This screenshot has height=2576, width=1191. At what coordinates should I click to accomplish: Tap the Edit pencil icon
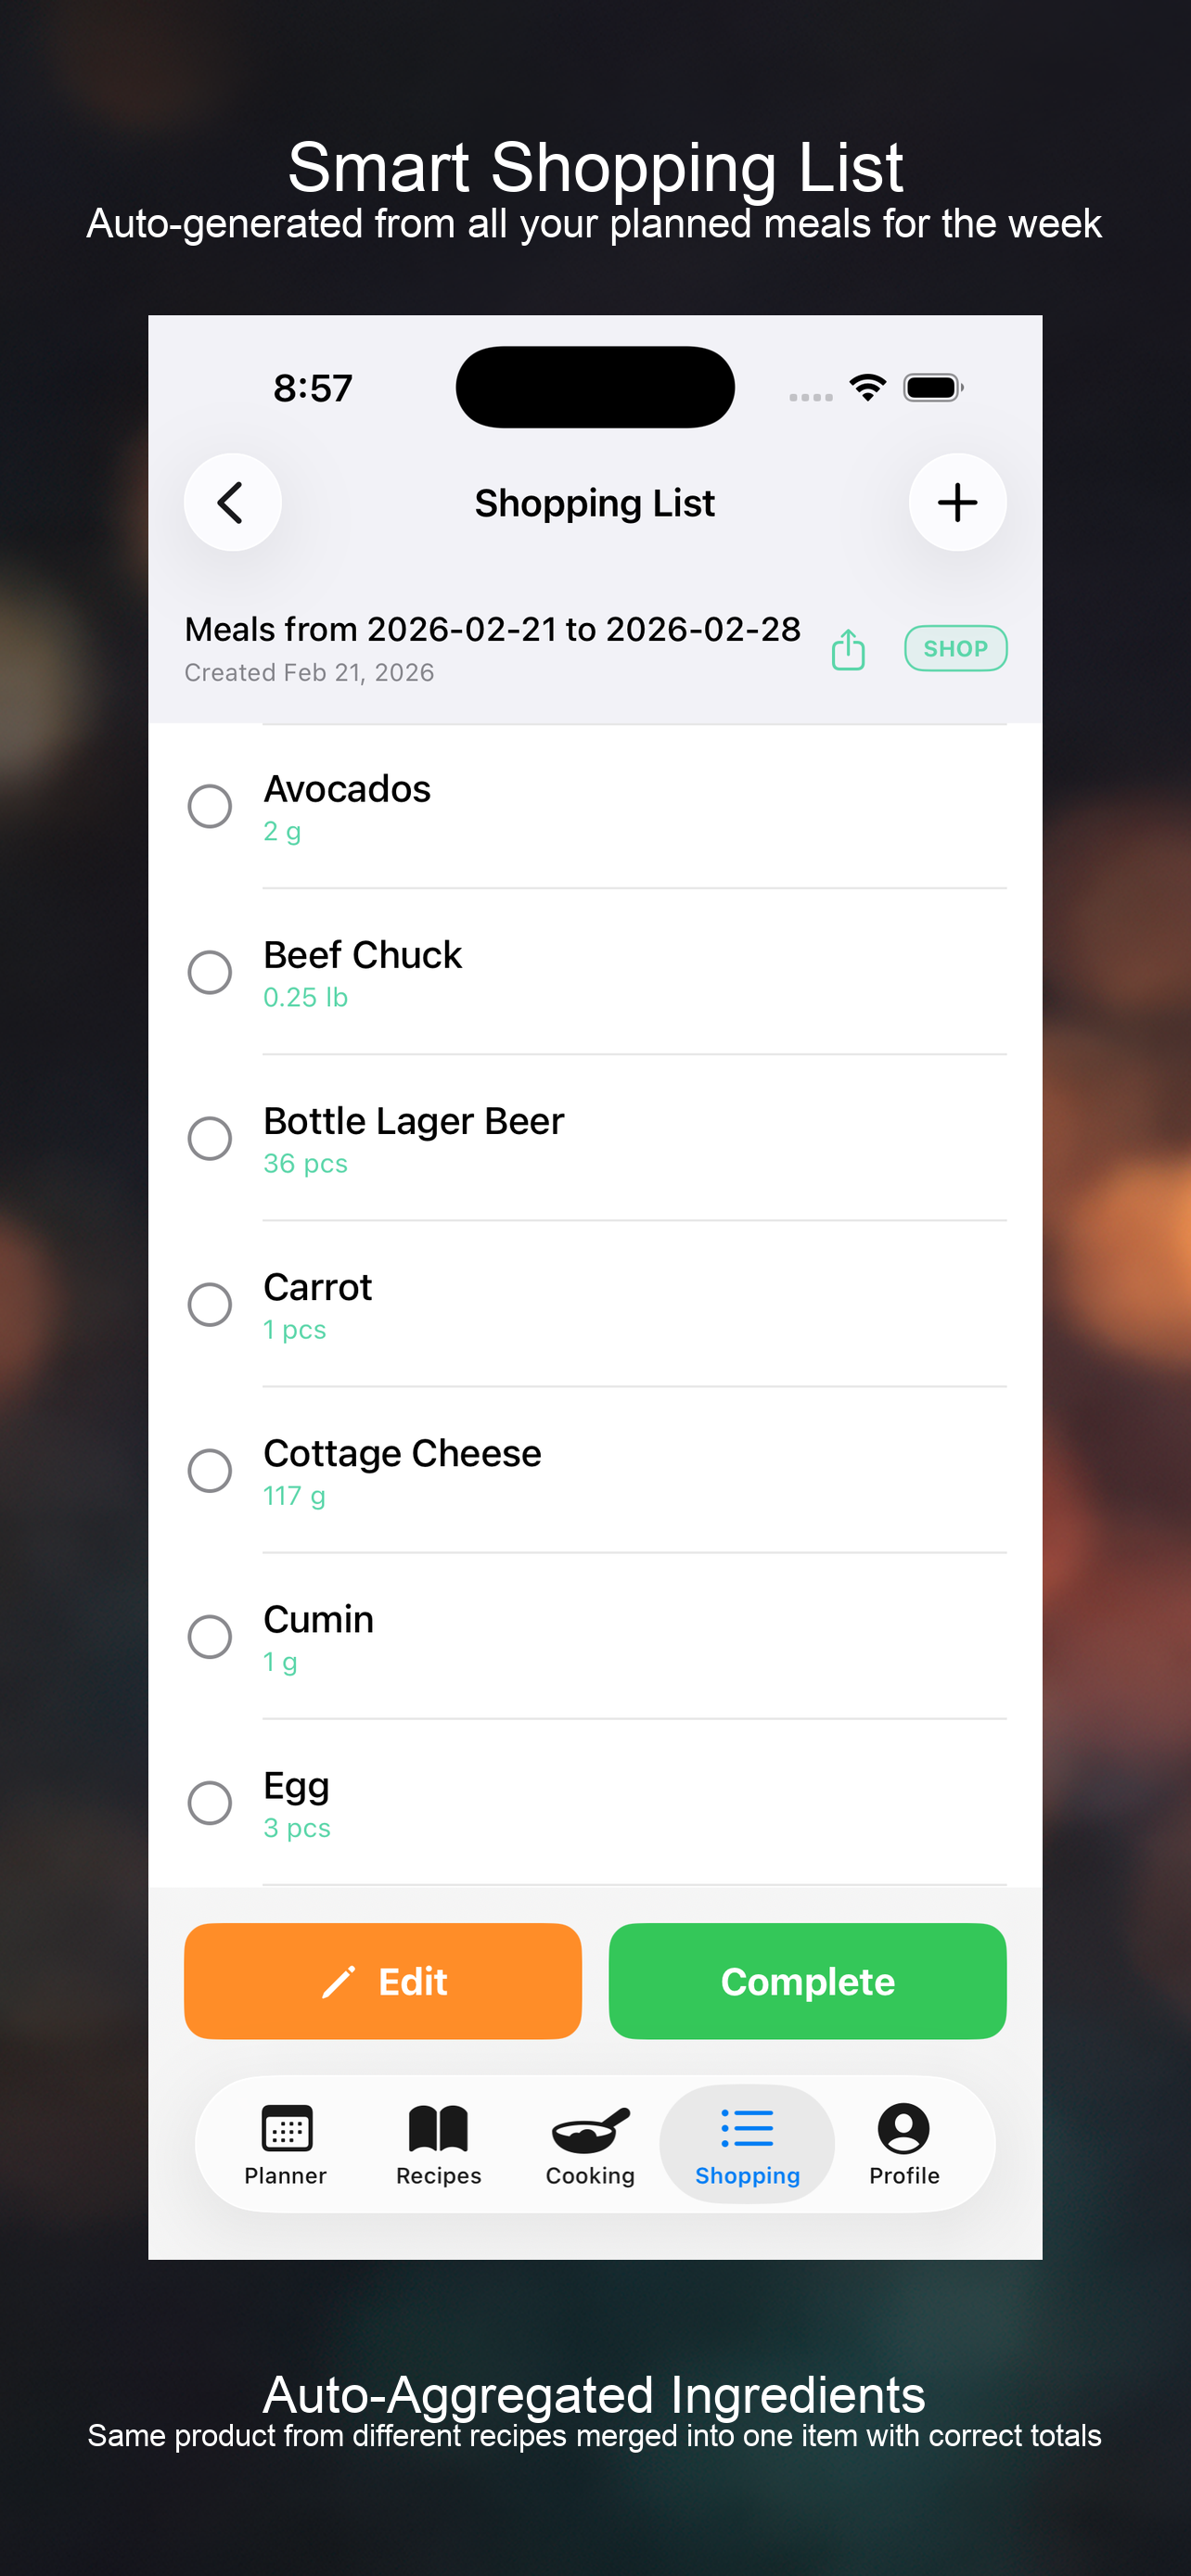[x=339, y=1982]
